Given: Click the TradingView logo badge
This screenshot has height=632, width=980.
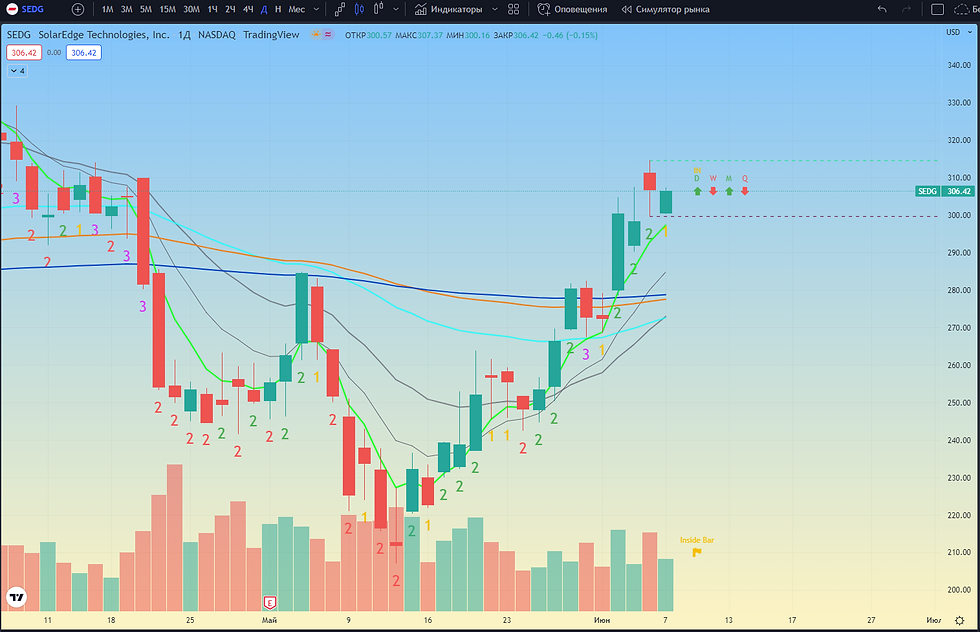Looking at the screenshot, I should 17,597.
